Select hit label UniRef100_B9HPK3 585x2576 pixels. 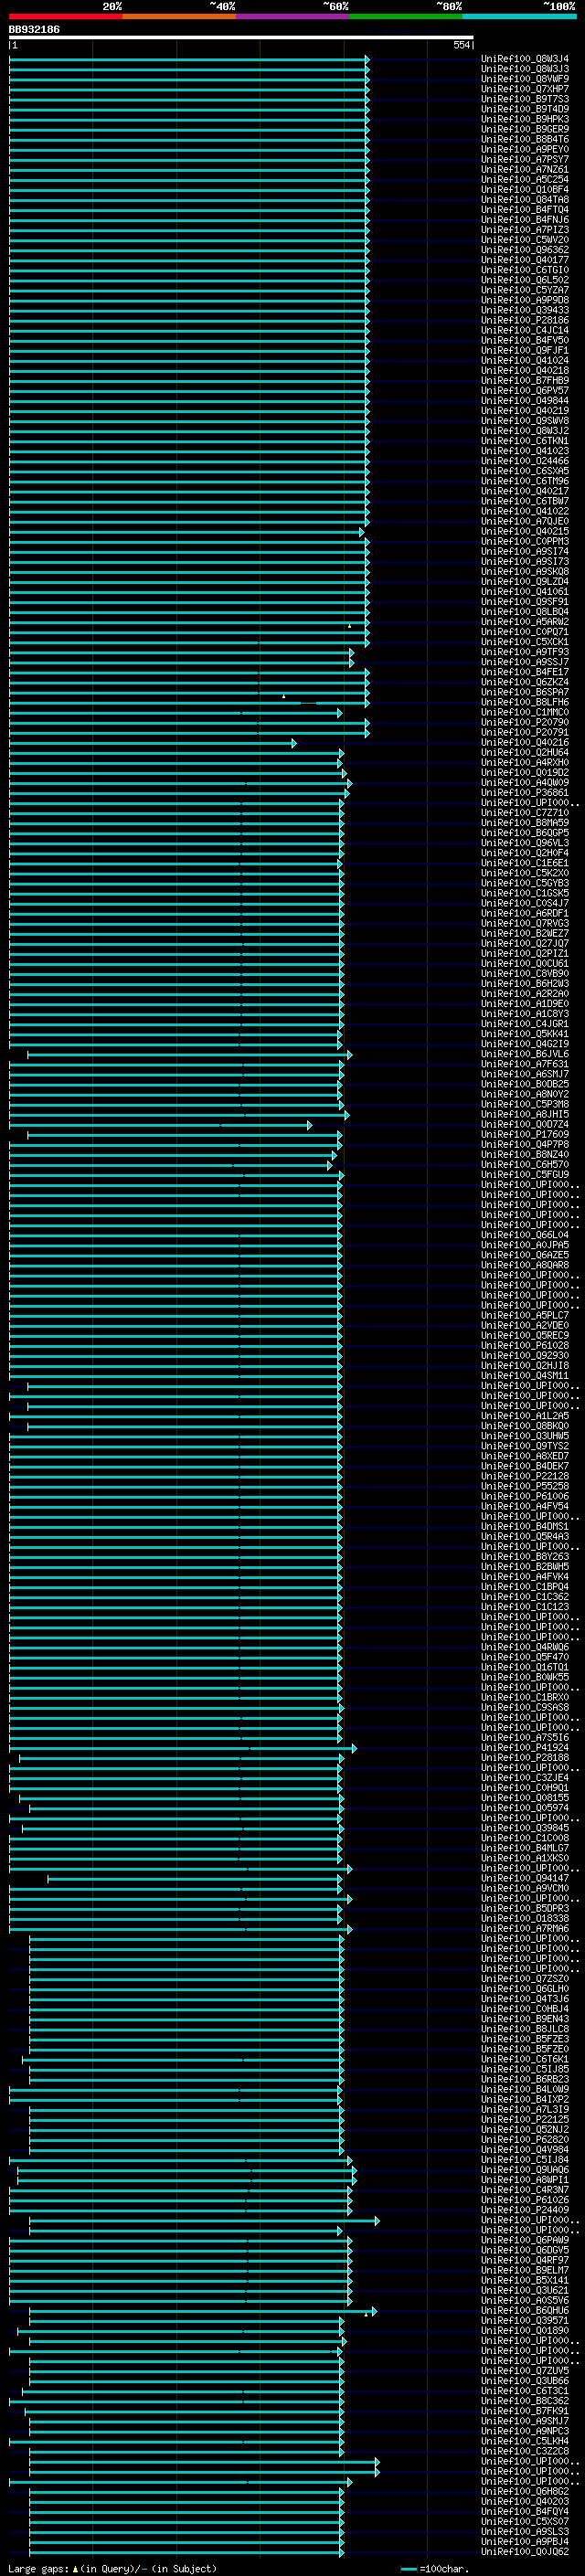[x=525, y=119]
